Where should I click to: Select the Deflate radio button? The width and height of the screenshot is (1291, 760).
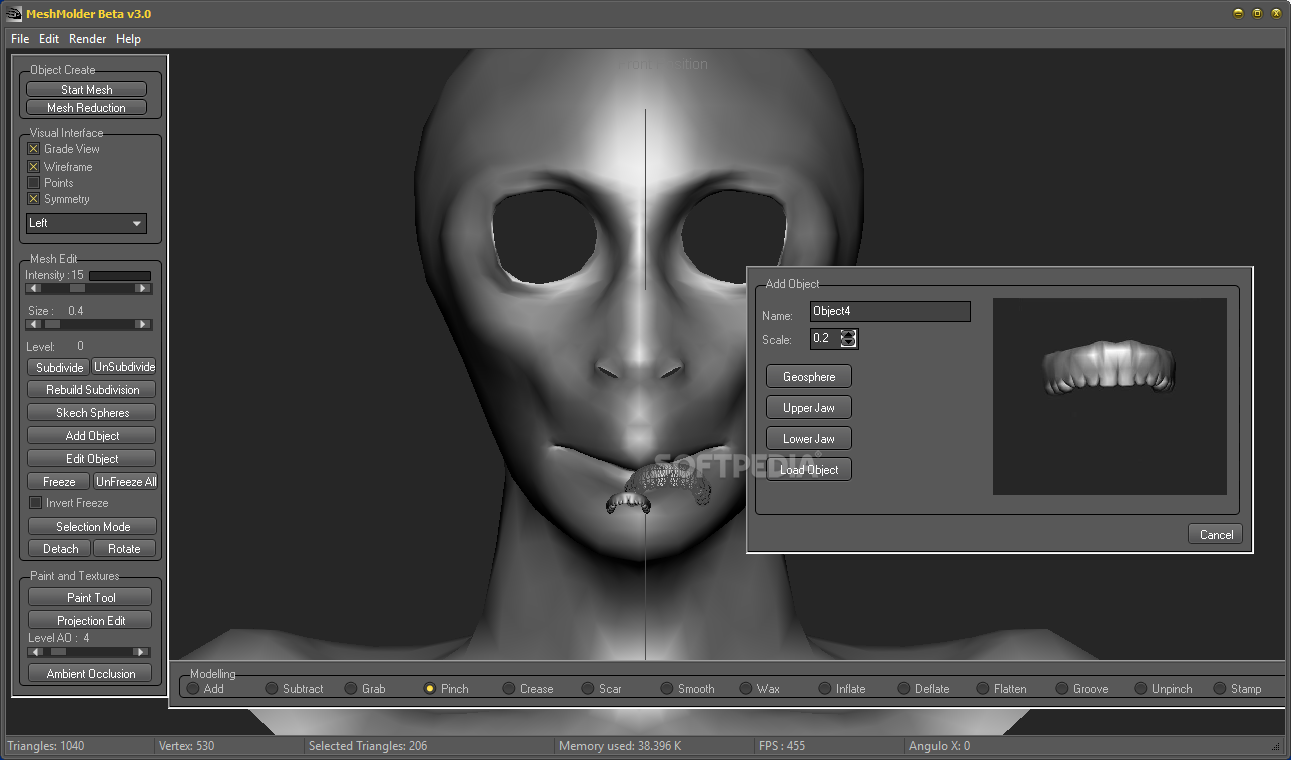tap(904, 688)
